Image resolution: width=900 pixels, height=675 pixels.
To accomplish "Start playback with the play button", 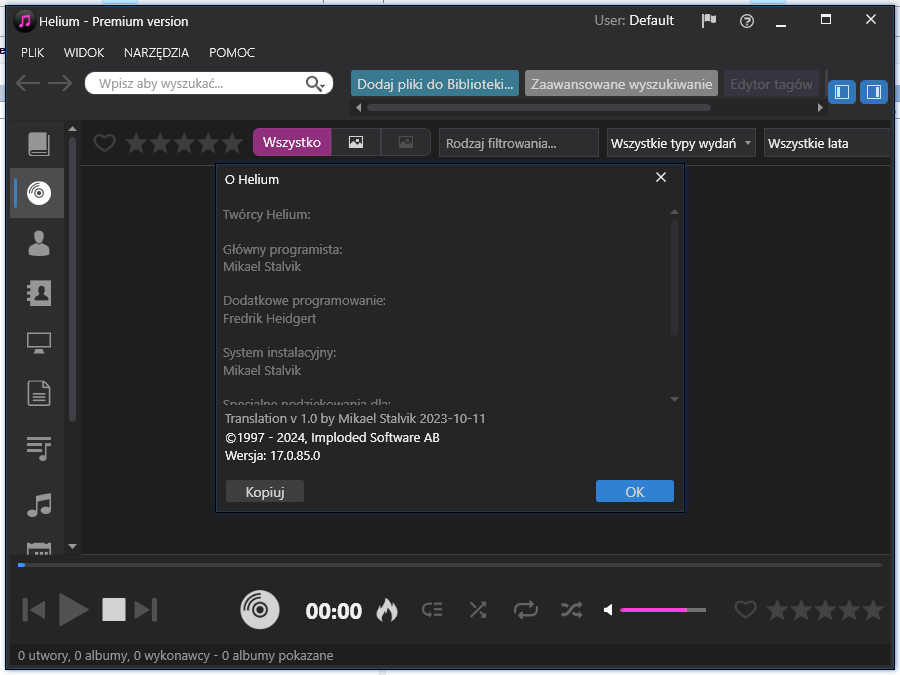I will pos(73,610).
